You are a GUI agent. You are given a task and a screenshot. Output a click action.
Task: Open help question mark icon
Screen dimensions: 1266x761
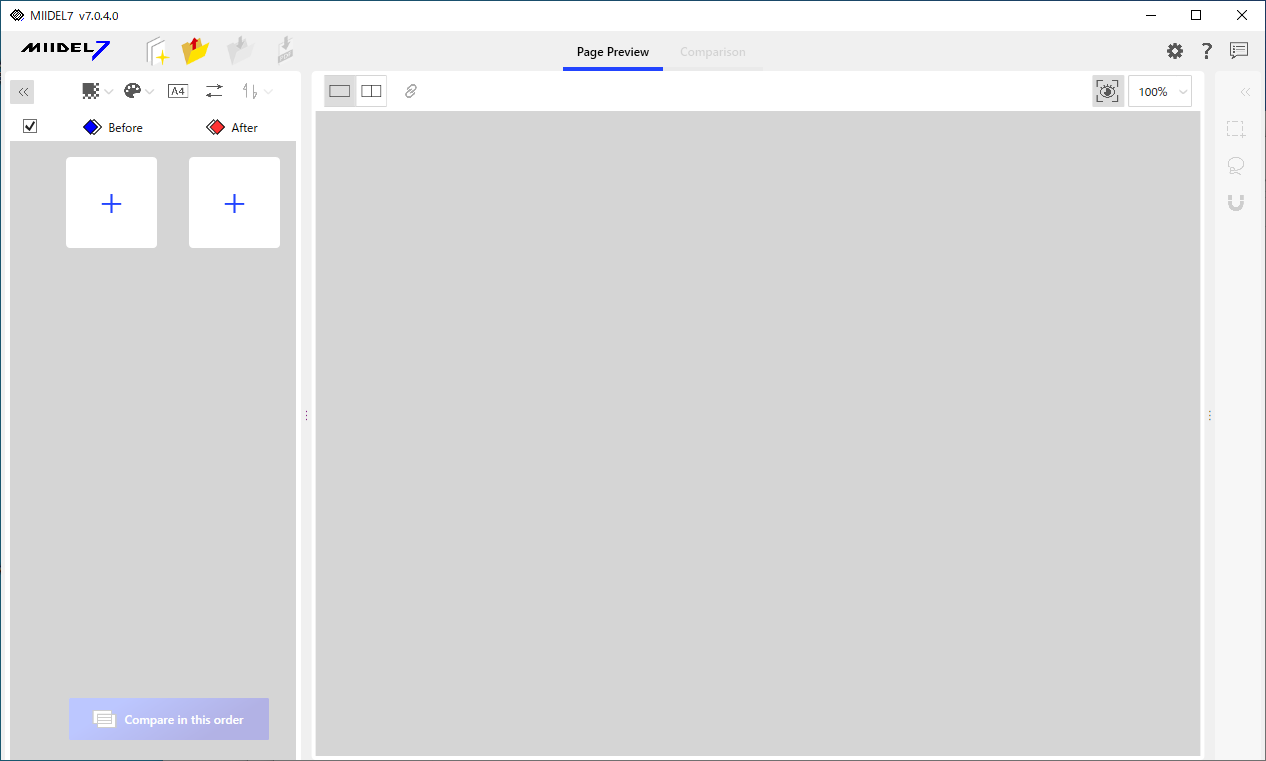(1207, 51)
